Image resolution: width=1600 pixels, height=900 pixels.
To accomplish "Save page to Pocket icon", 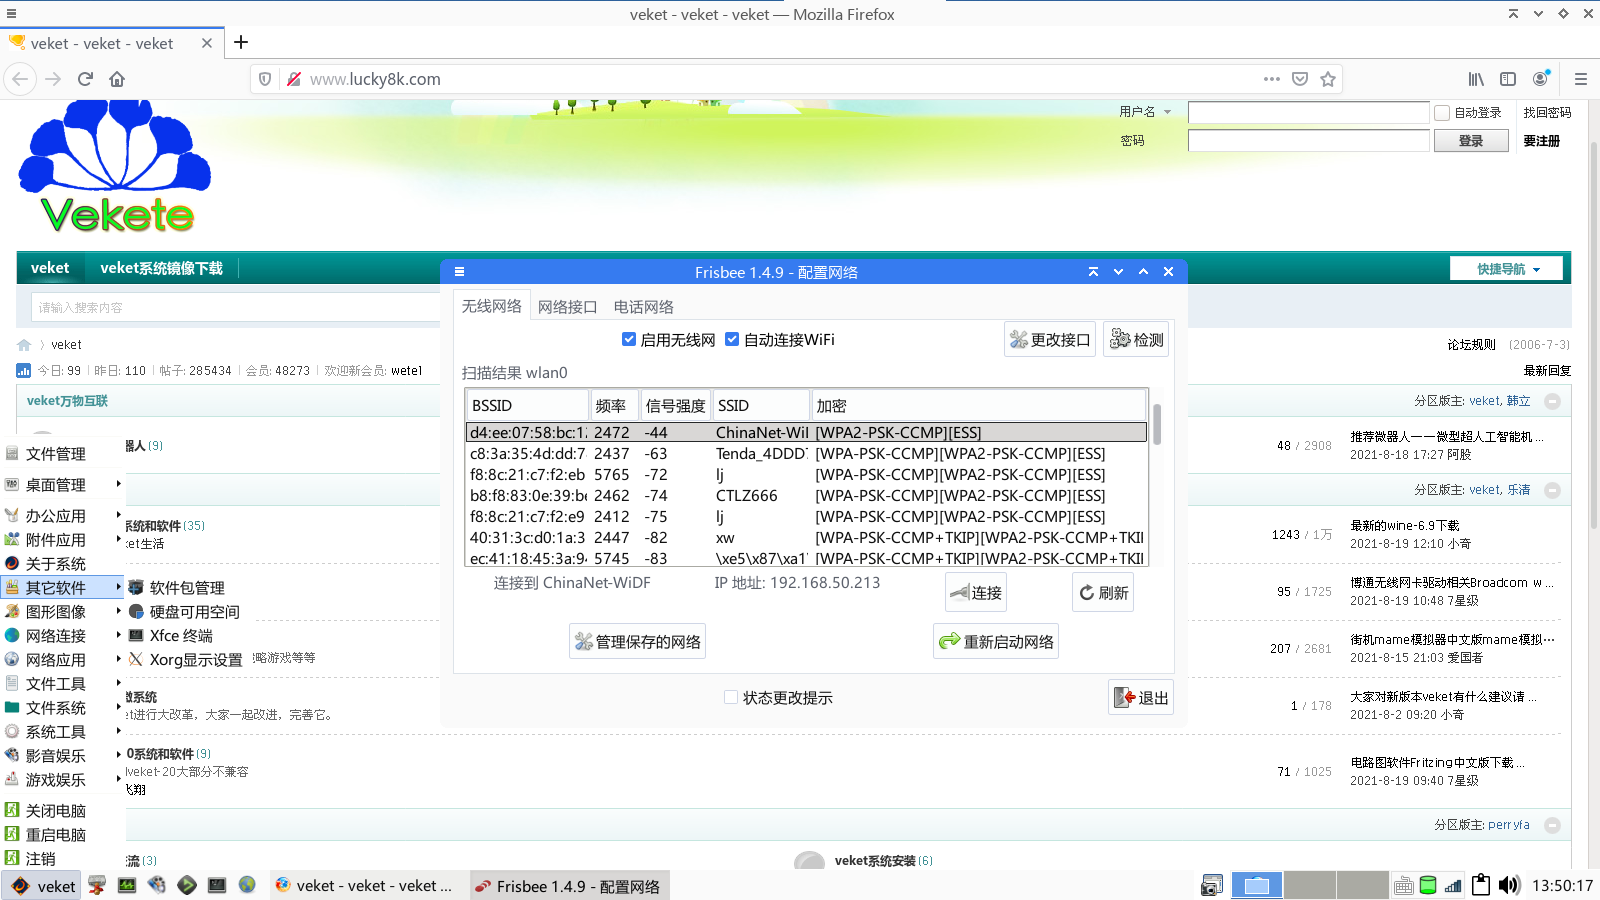I will (1300, 79).
